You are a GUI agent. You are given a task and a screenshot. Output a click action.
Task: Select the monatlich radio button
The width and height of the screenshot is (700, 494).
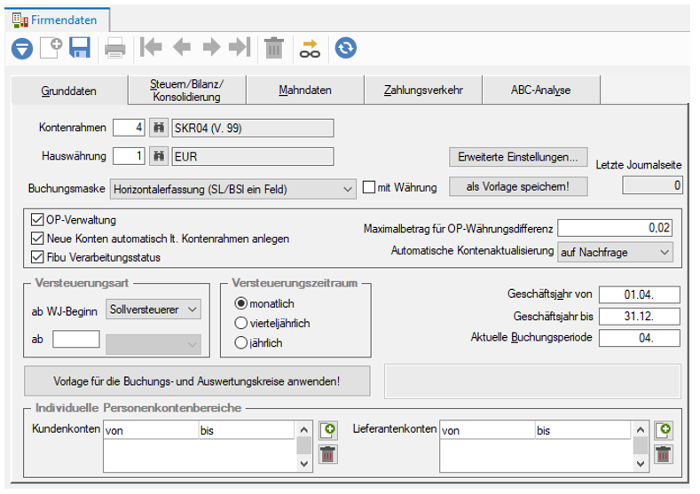(241, 303)
